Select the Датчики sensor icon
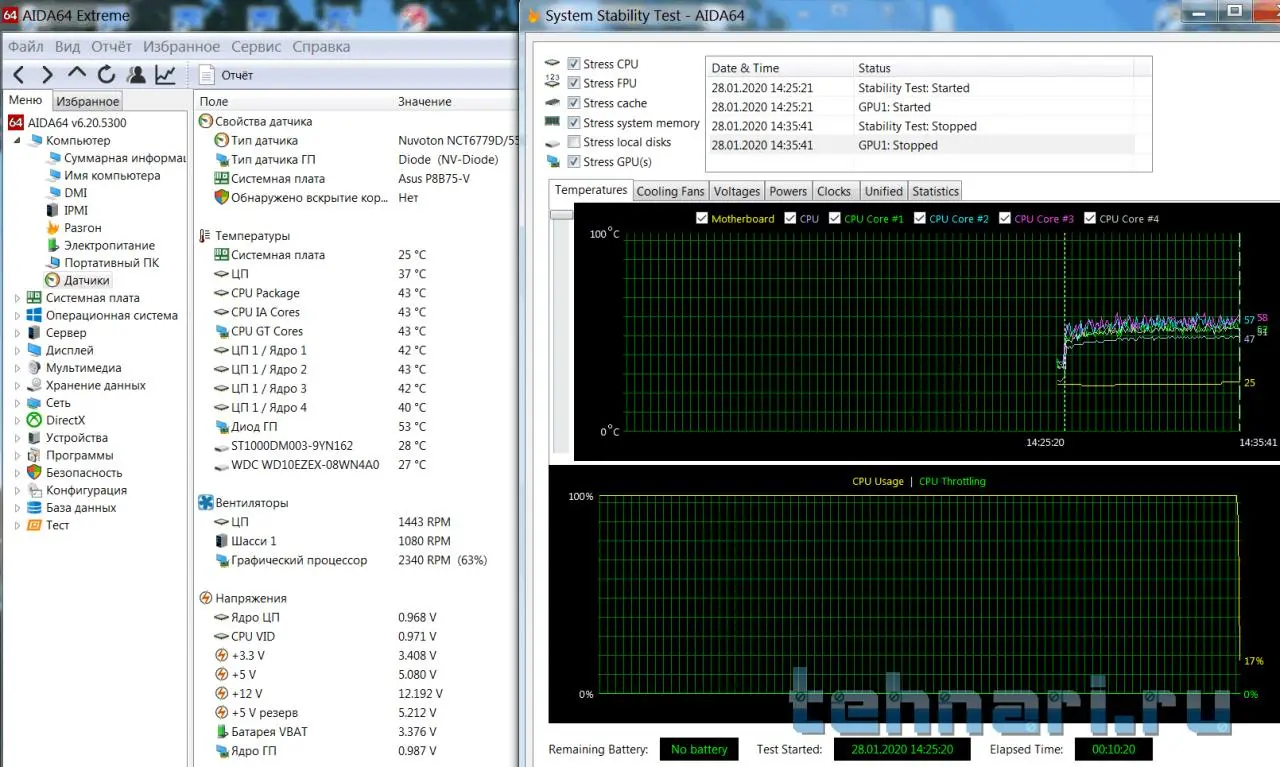The height and width of the screenshot is (767, 1280). (53, 281)
